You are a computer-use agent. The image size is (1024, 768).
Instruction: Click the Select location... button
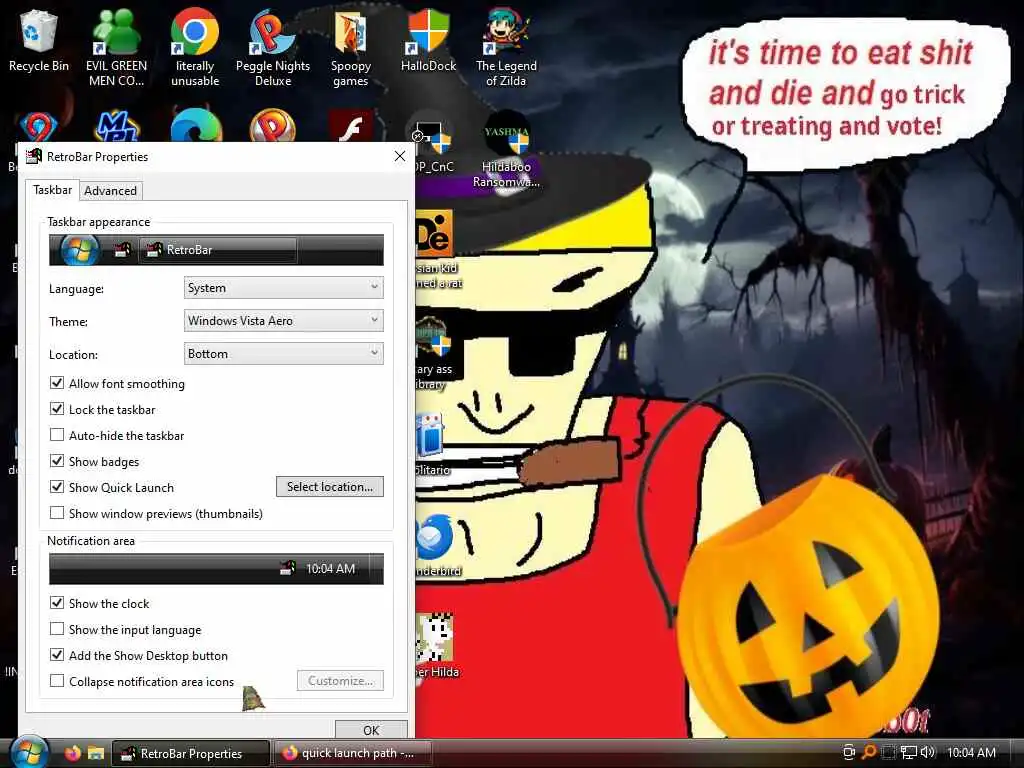click(330, 487)
